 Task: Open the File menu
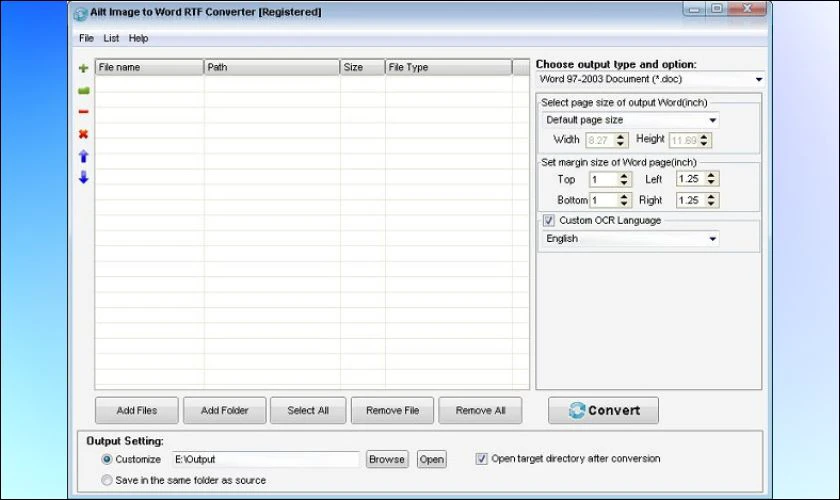click(86, 38)
